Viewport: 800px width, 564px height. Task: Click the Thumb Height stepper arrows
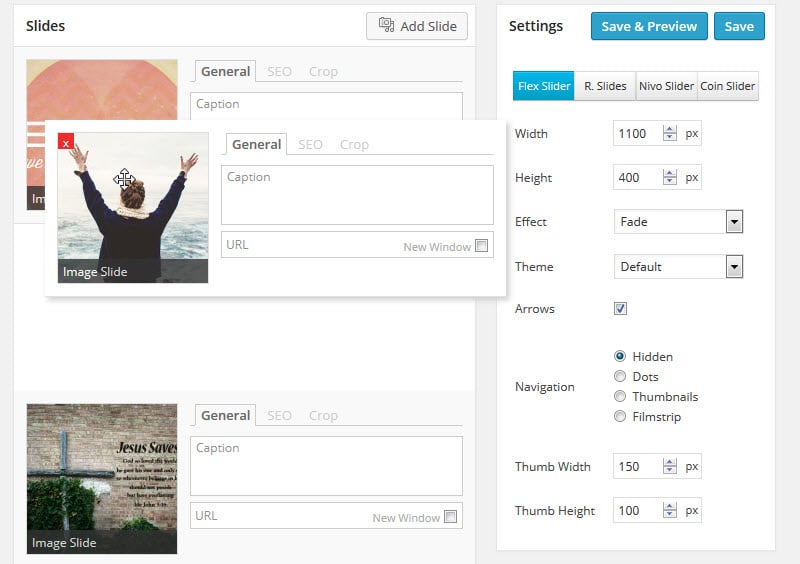click(669, 510)
